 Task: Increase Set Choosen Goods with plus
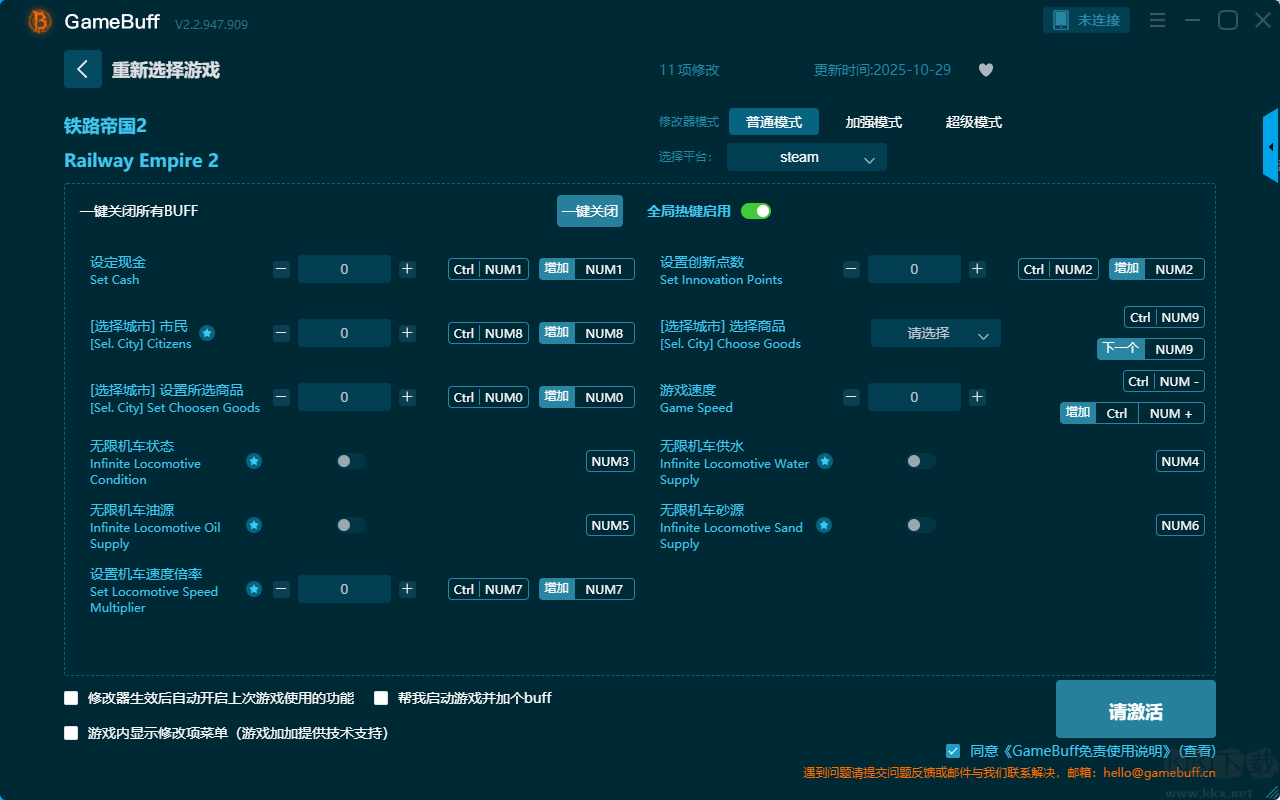pyautogui.click(x=407, y=397)
